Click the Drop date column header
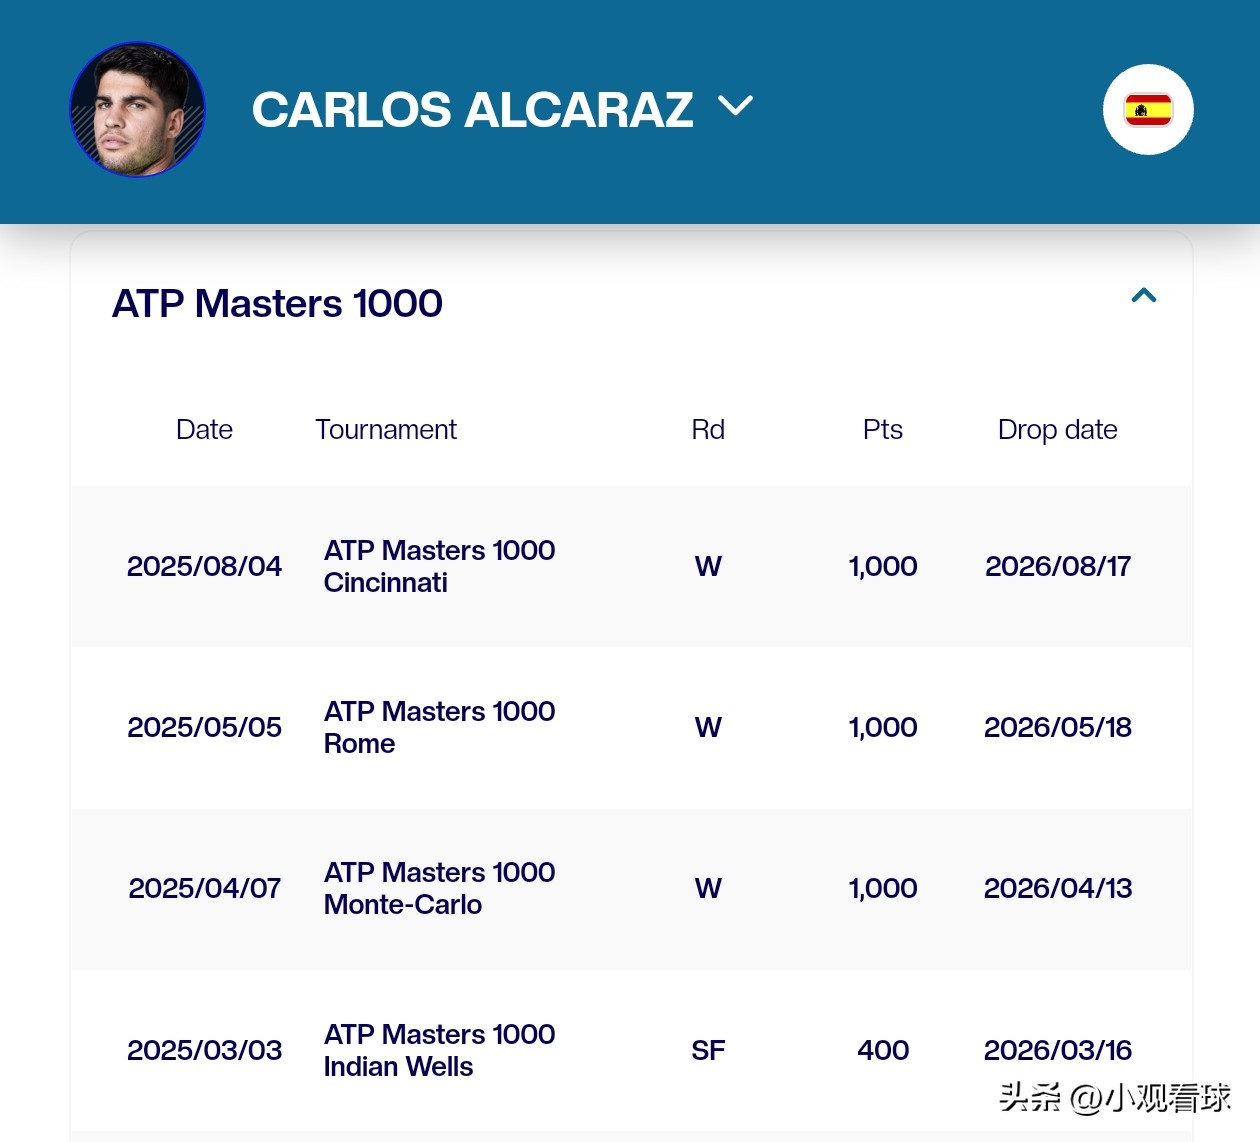Viewport: 1260px width, 1142px height. [x=1057, y=430]
